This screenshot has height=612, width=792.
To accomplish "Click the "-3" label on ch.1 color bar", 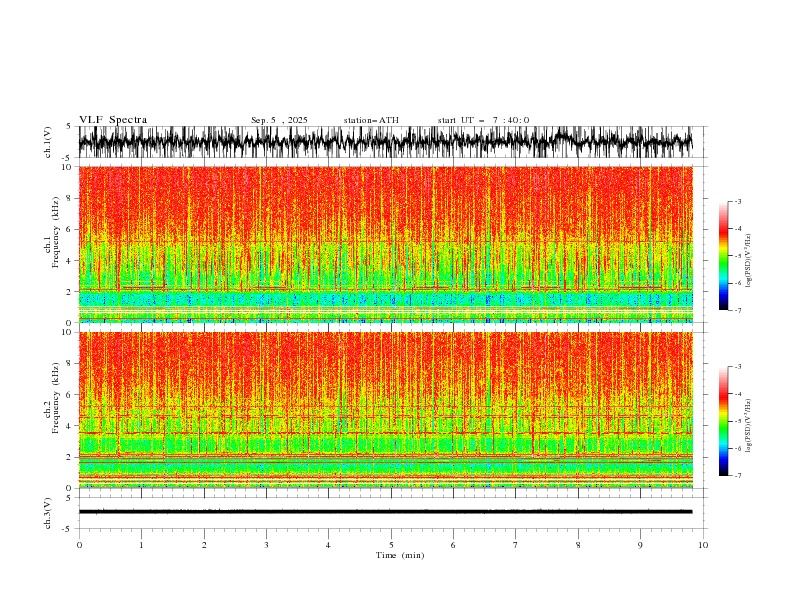I will tap(737, 201).
